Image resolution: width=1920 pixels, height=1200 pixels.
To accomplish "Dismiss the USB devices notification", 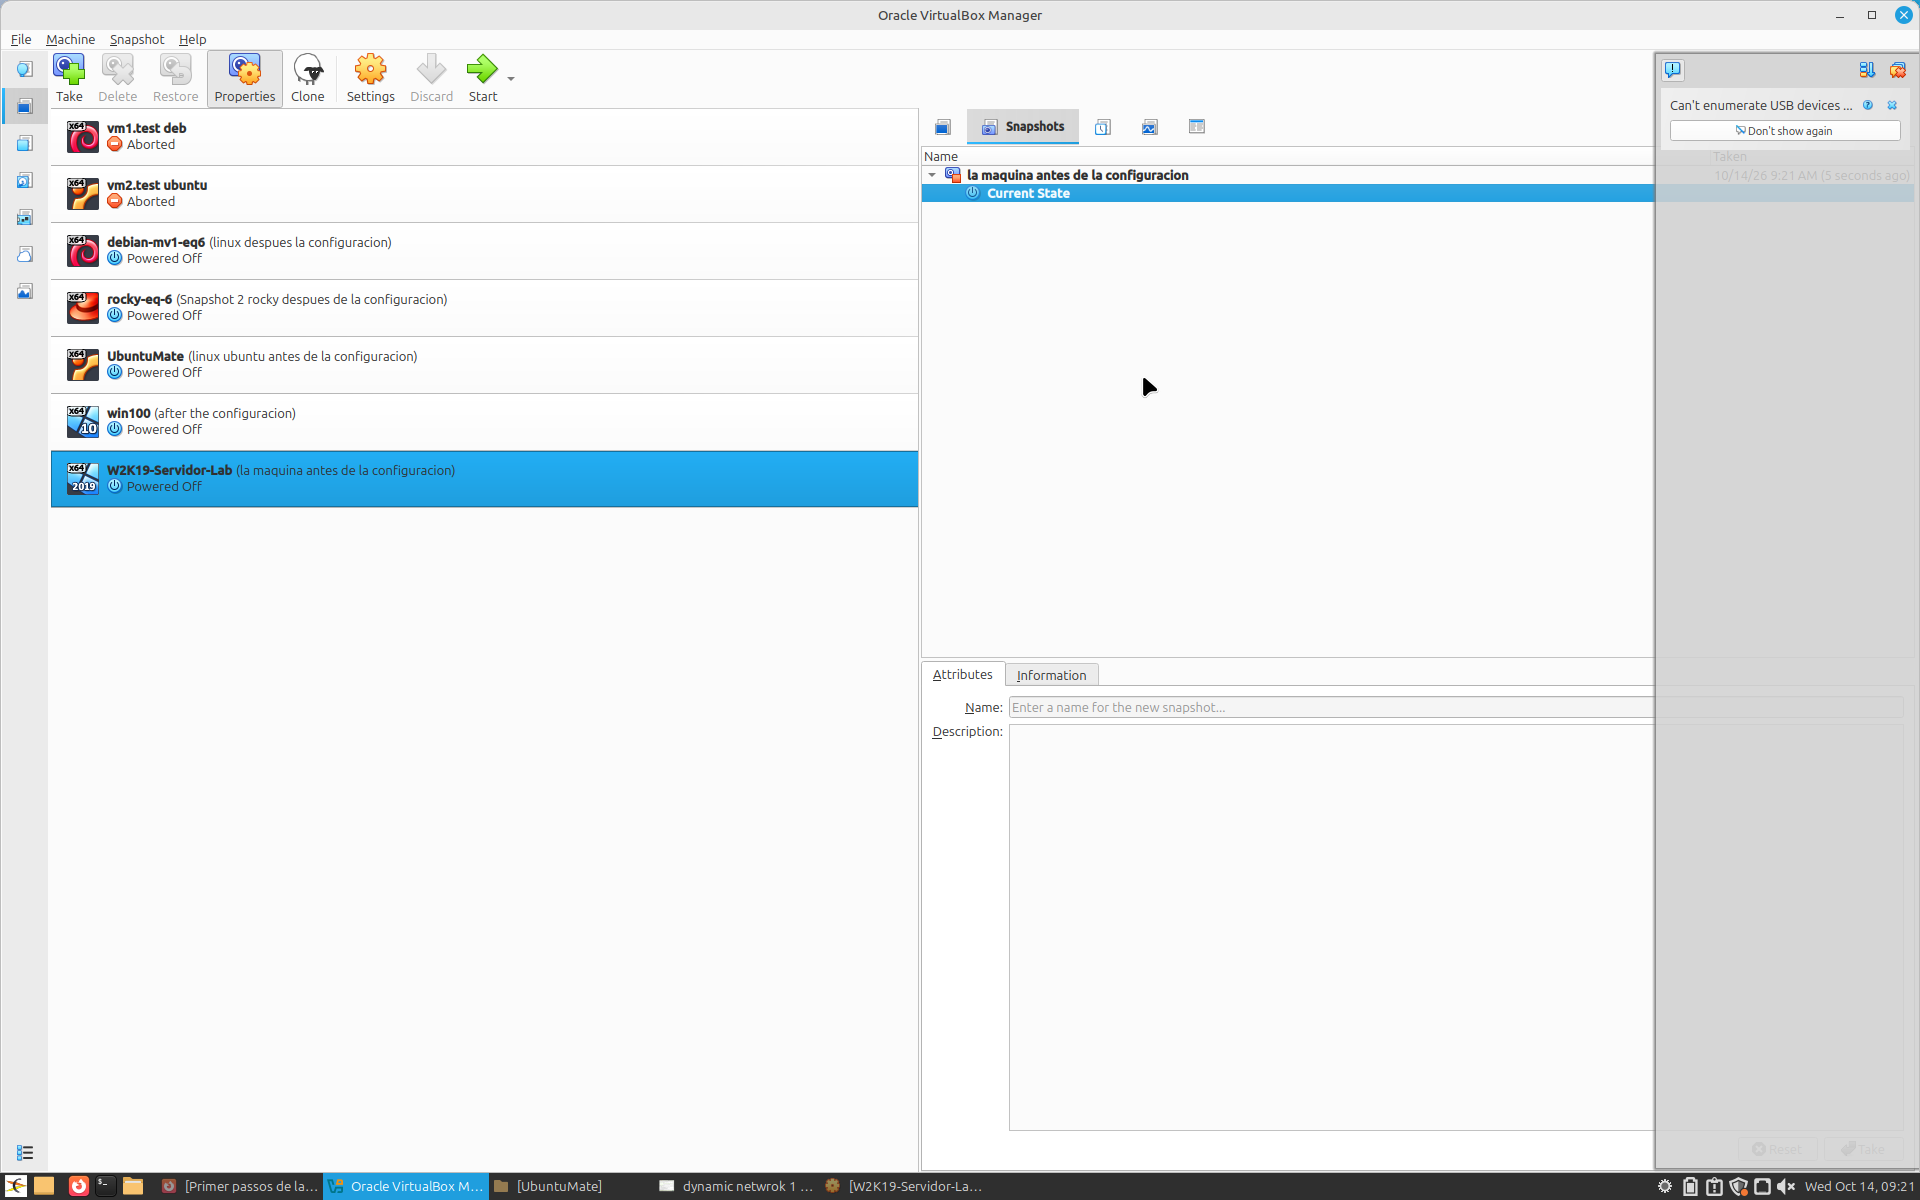I will pyautogui.click(x=1892, y=105).
